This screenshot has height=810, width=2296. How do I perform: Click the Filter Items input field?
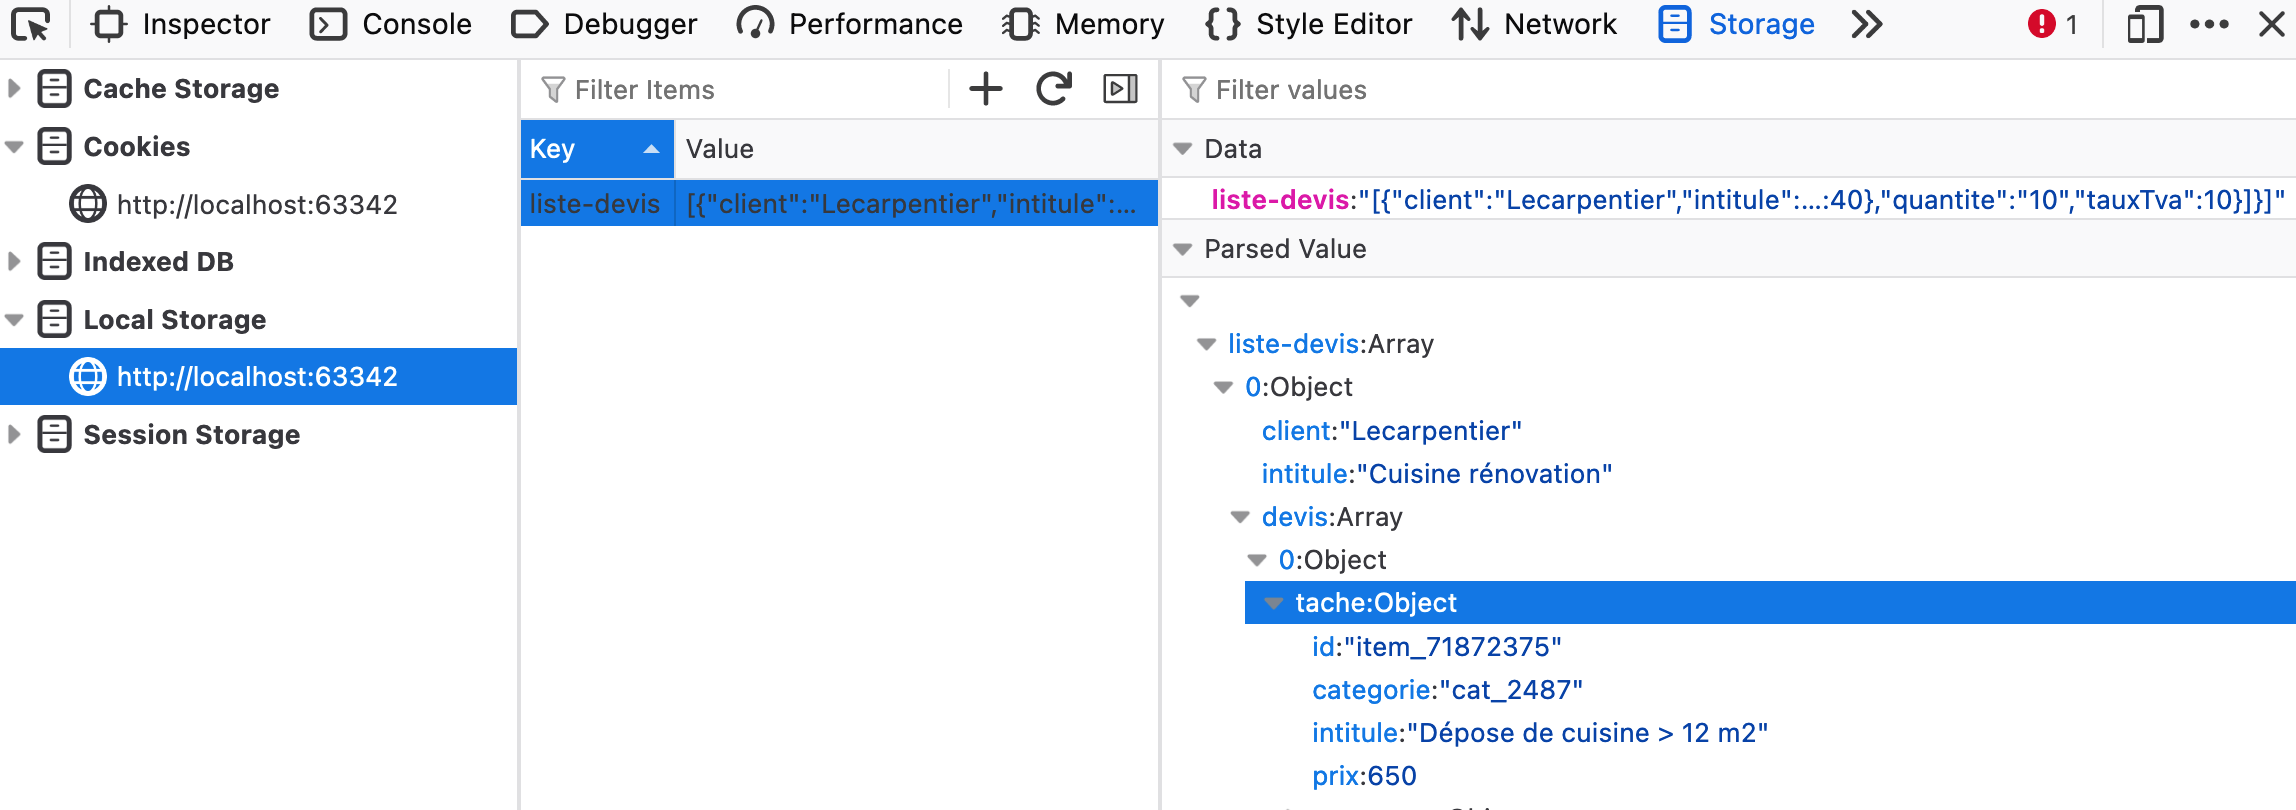[740, 90]
